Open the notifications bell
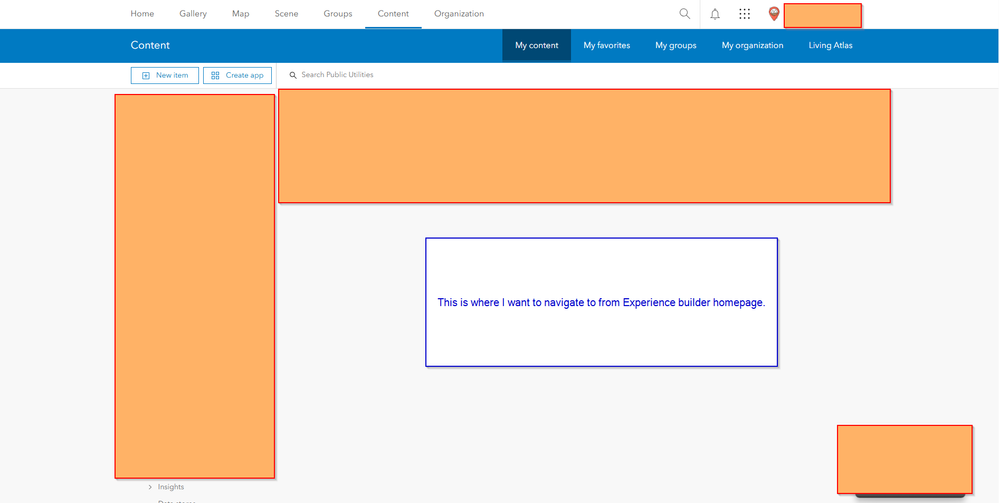 click(x=715, y=14)
